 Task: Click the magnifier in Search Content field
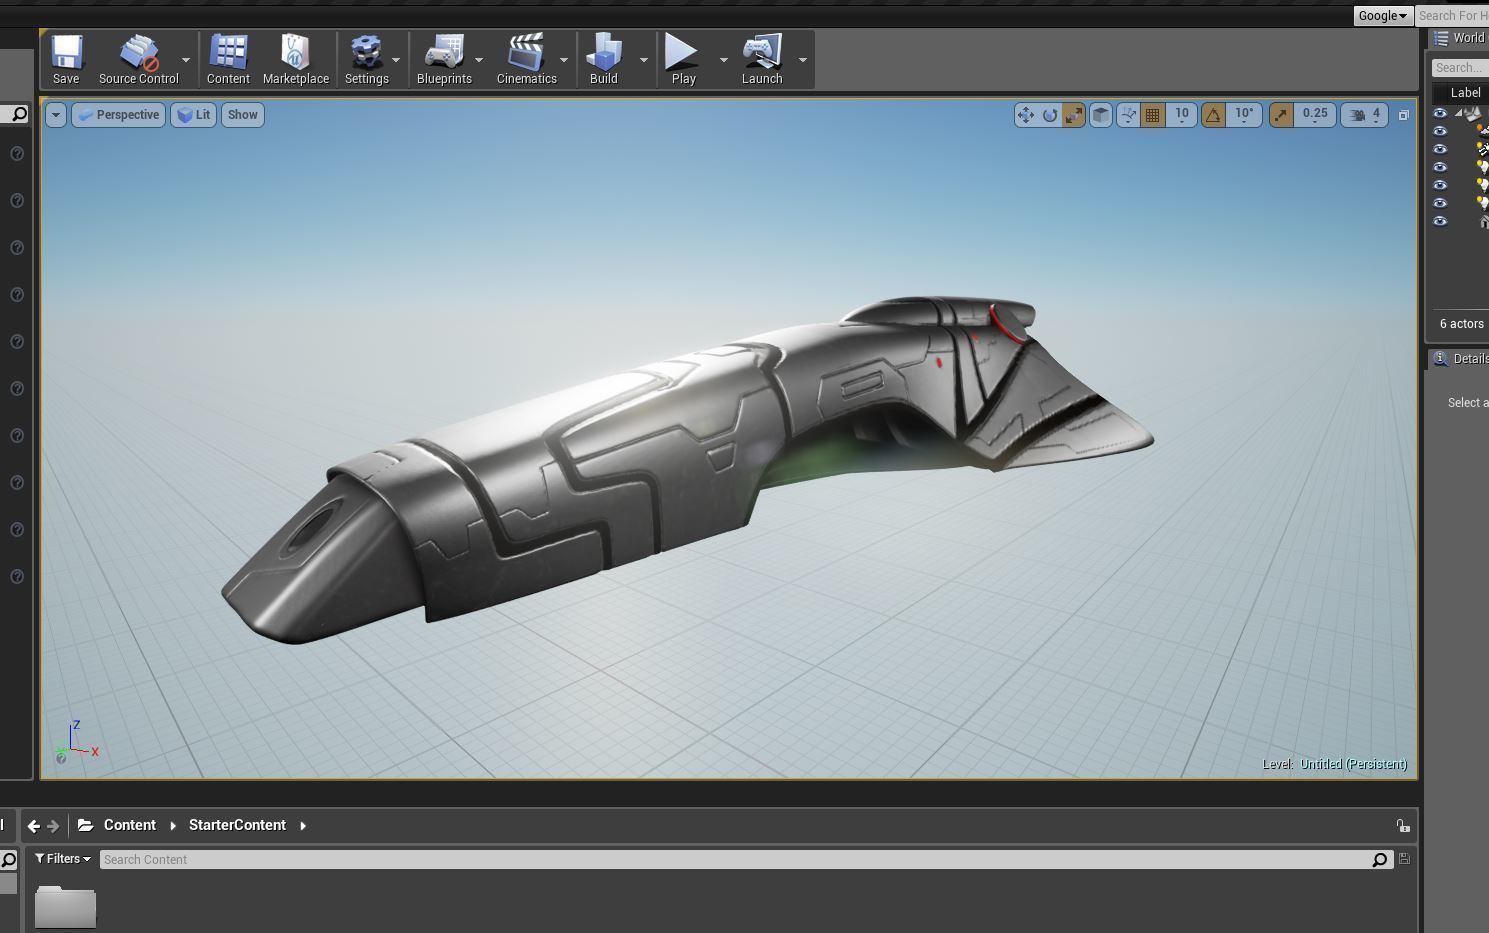[x=1380, y=860]
